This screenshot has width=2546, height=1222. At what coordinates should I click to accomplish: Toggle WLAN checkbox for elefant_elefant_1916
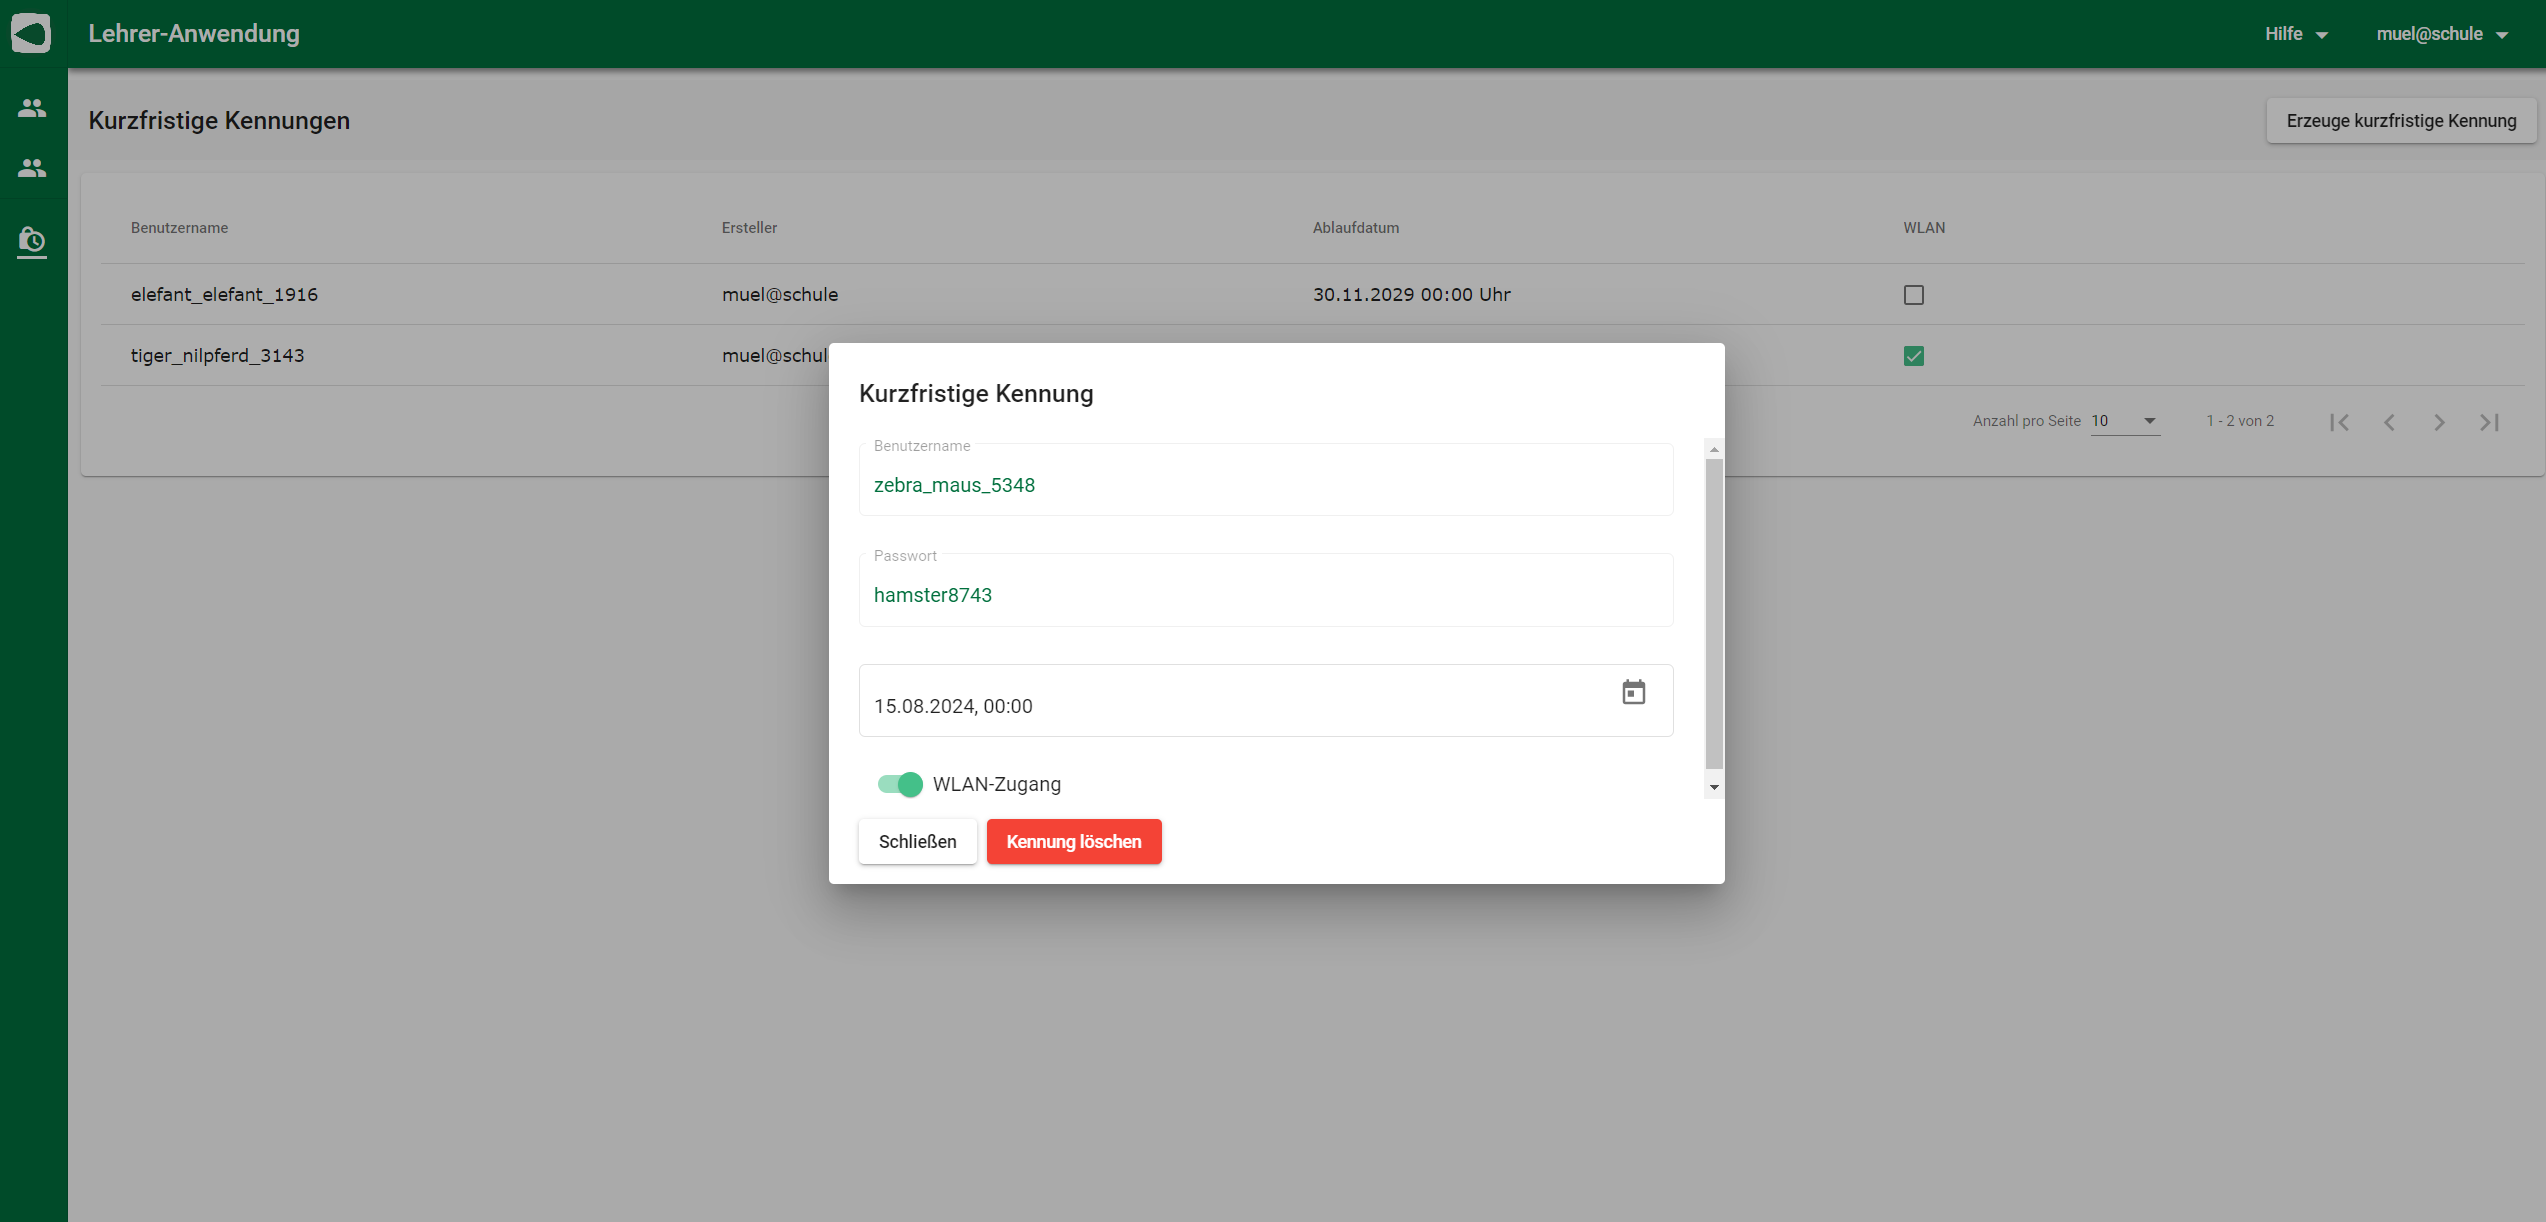point(1913,295)
